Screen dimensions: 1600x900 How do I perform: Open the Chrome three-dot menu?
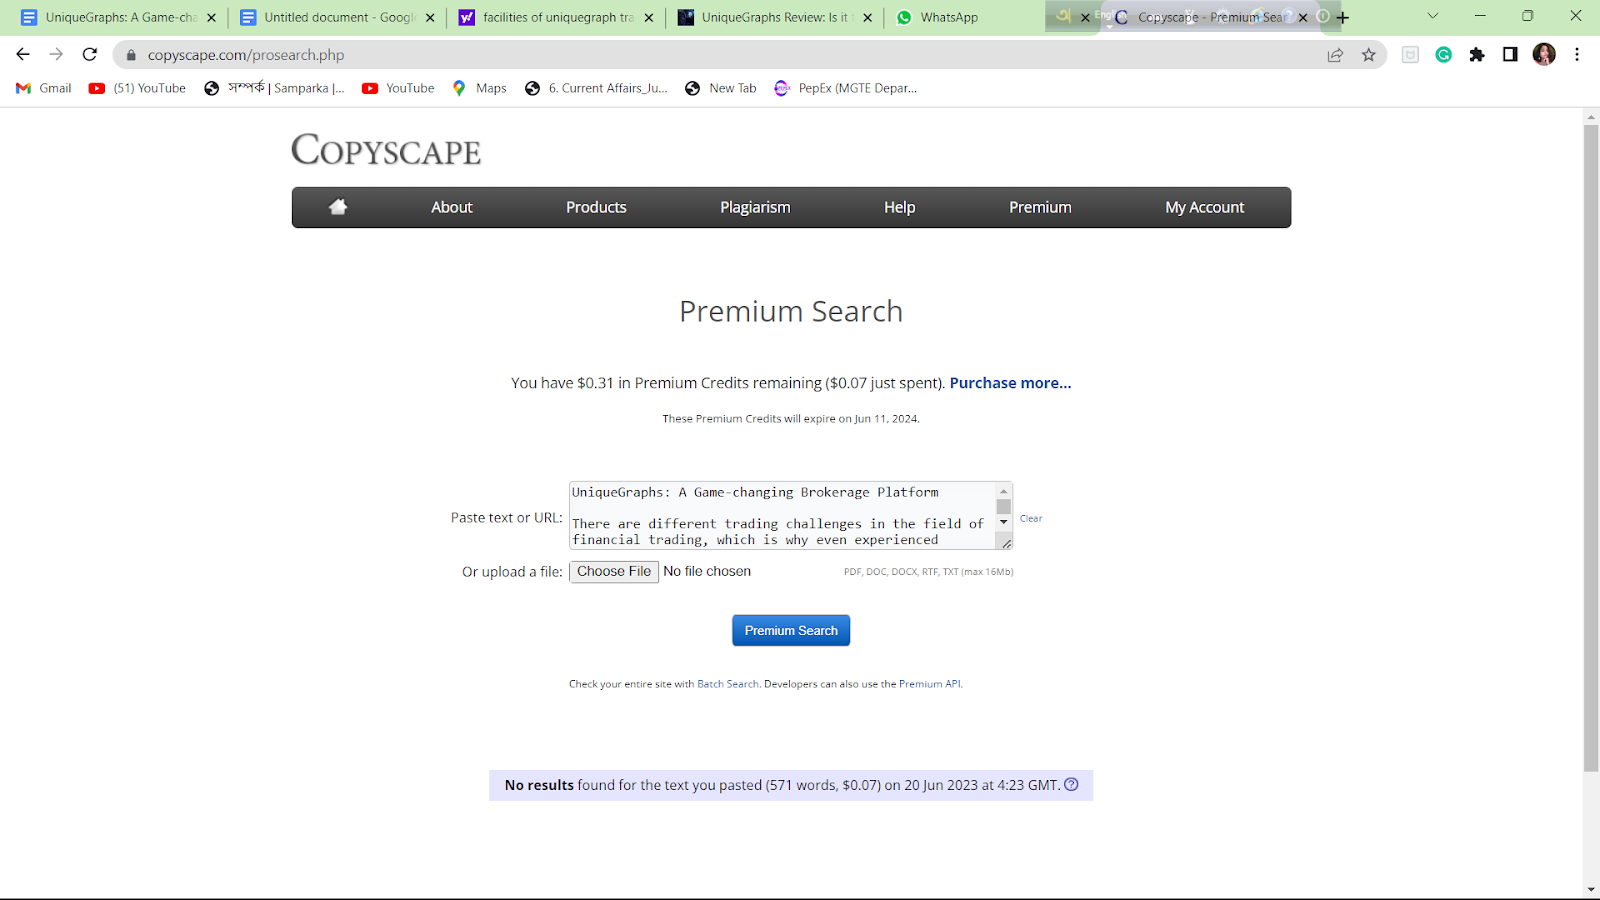click(1577, 55)
